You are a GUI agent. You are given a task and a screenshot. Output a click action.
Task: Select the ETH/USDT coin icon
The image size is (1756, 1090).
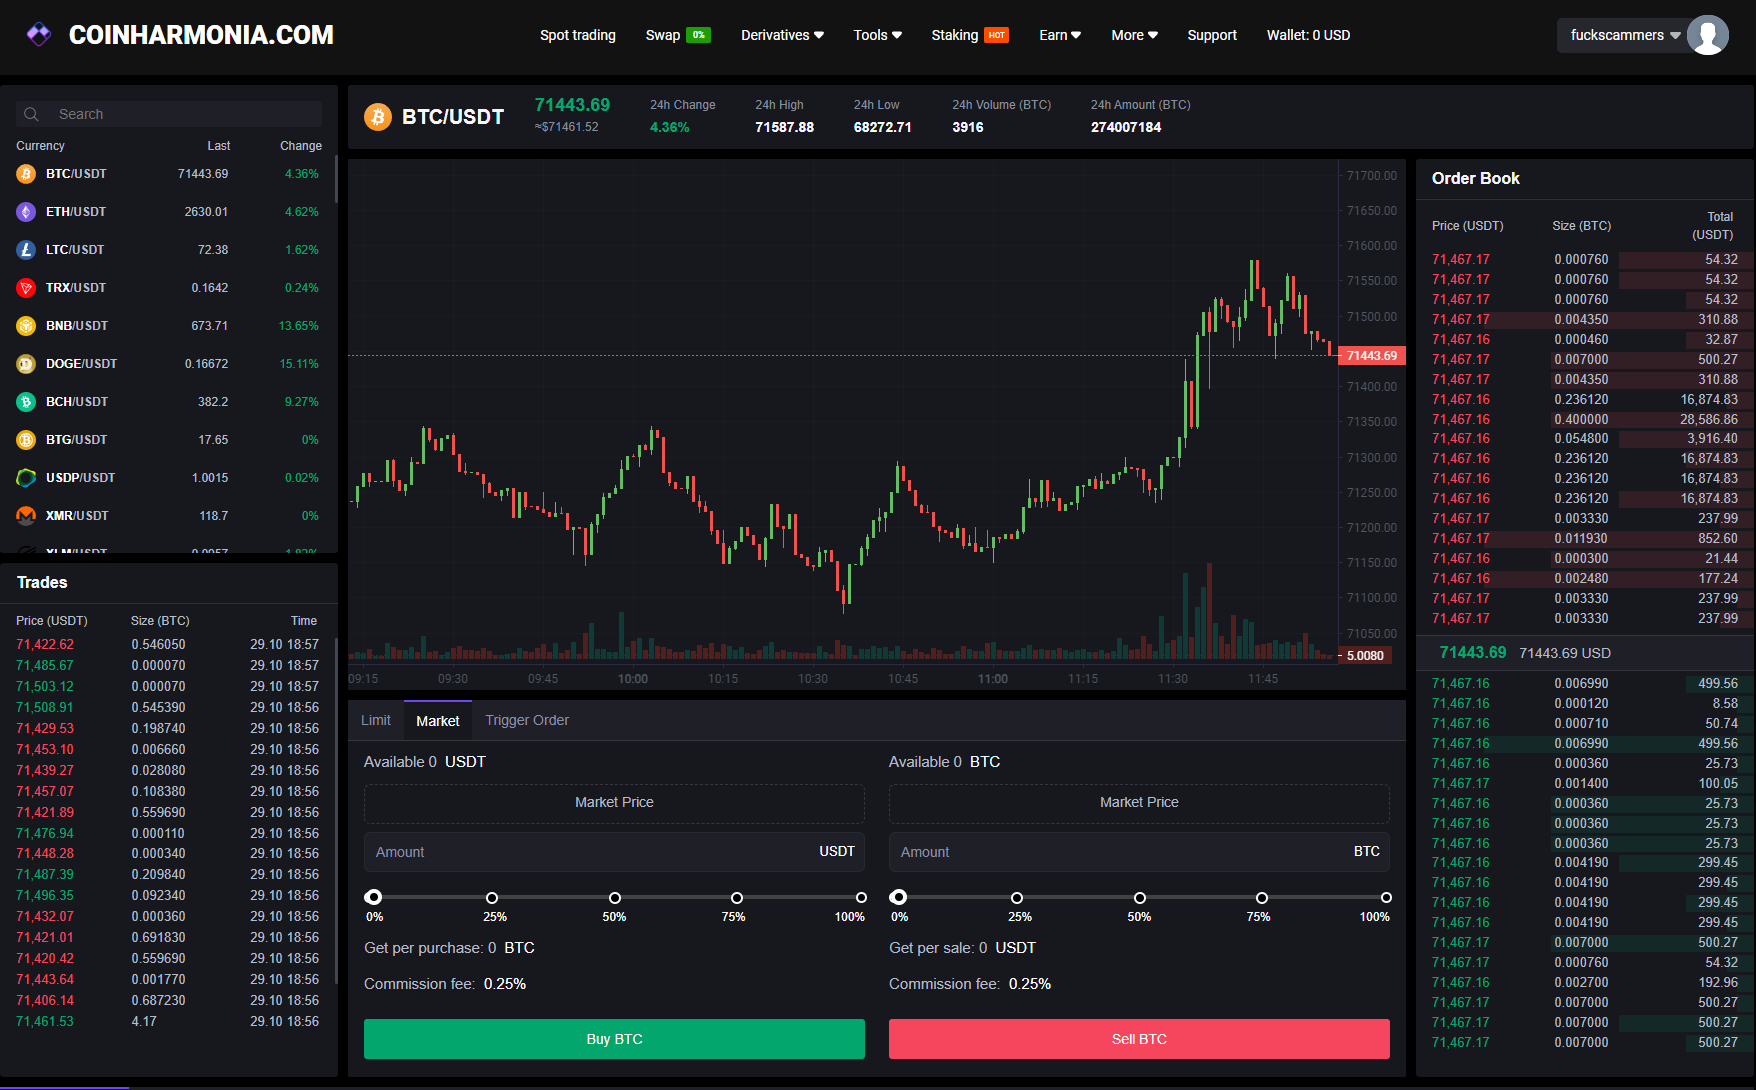[x=26, y=212]
